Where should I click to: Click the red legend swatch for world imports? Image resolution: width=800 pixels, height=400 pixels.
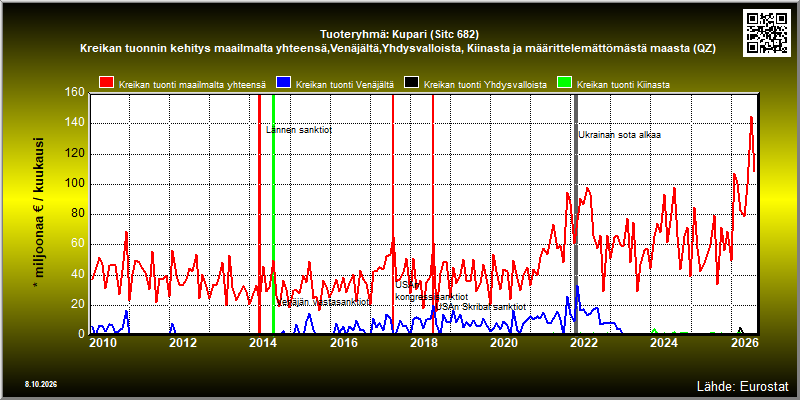click(107, 83)
